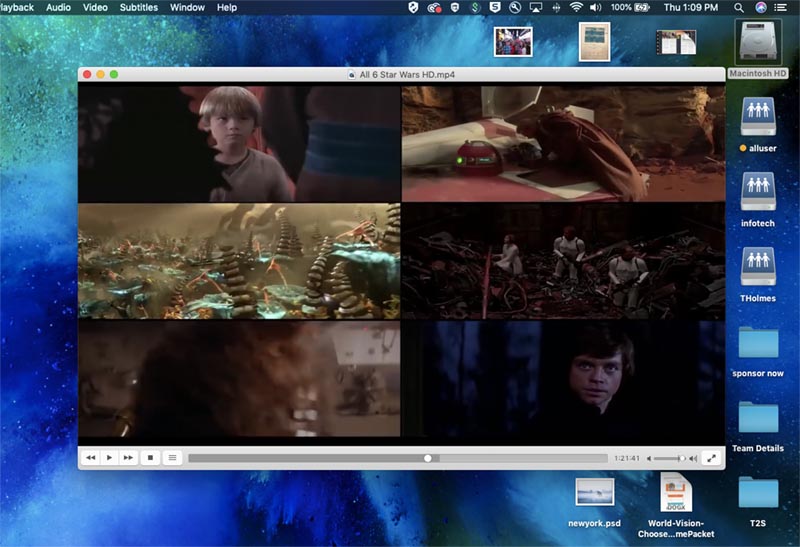Image resolution: width=800 pixels, height=547 pixels.
Task: Stop the video with the stop button
Action: point(151,458)
